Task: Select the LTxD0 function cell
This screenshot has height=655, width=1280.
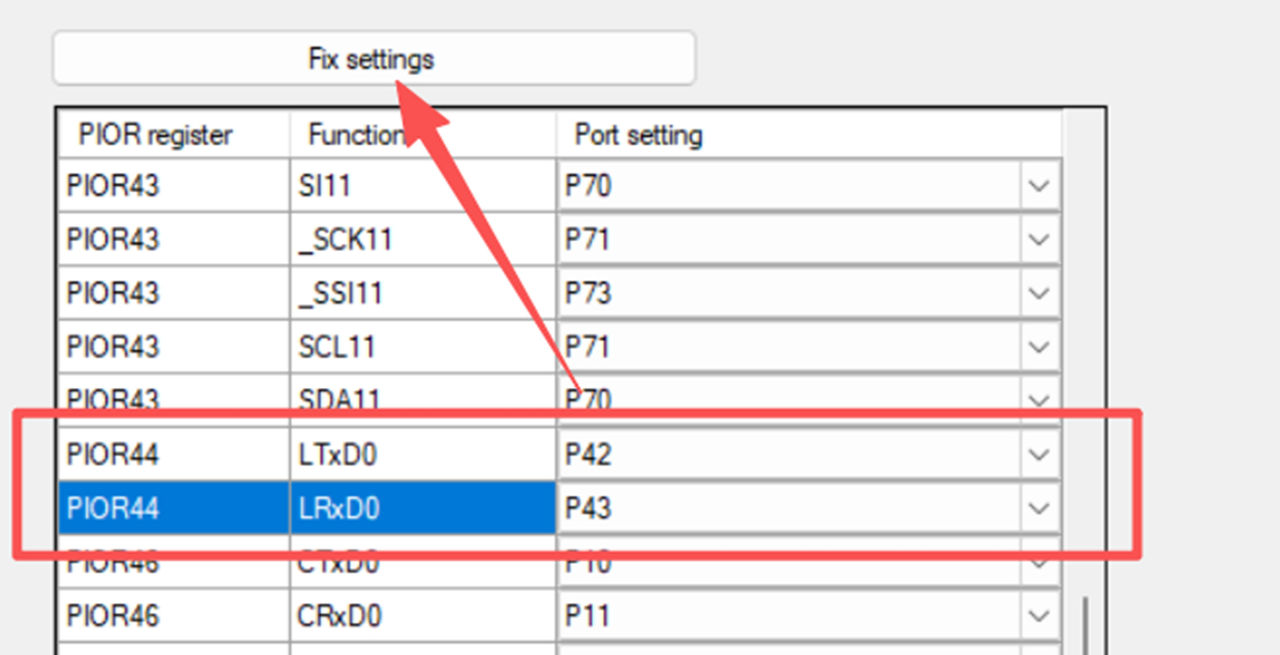Action: coord(422,455)
